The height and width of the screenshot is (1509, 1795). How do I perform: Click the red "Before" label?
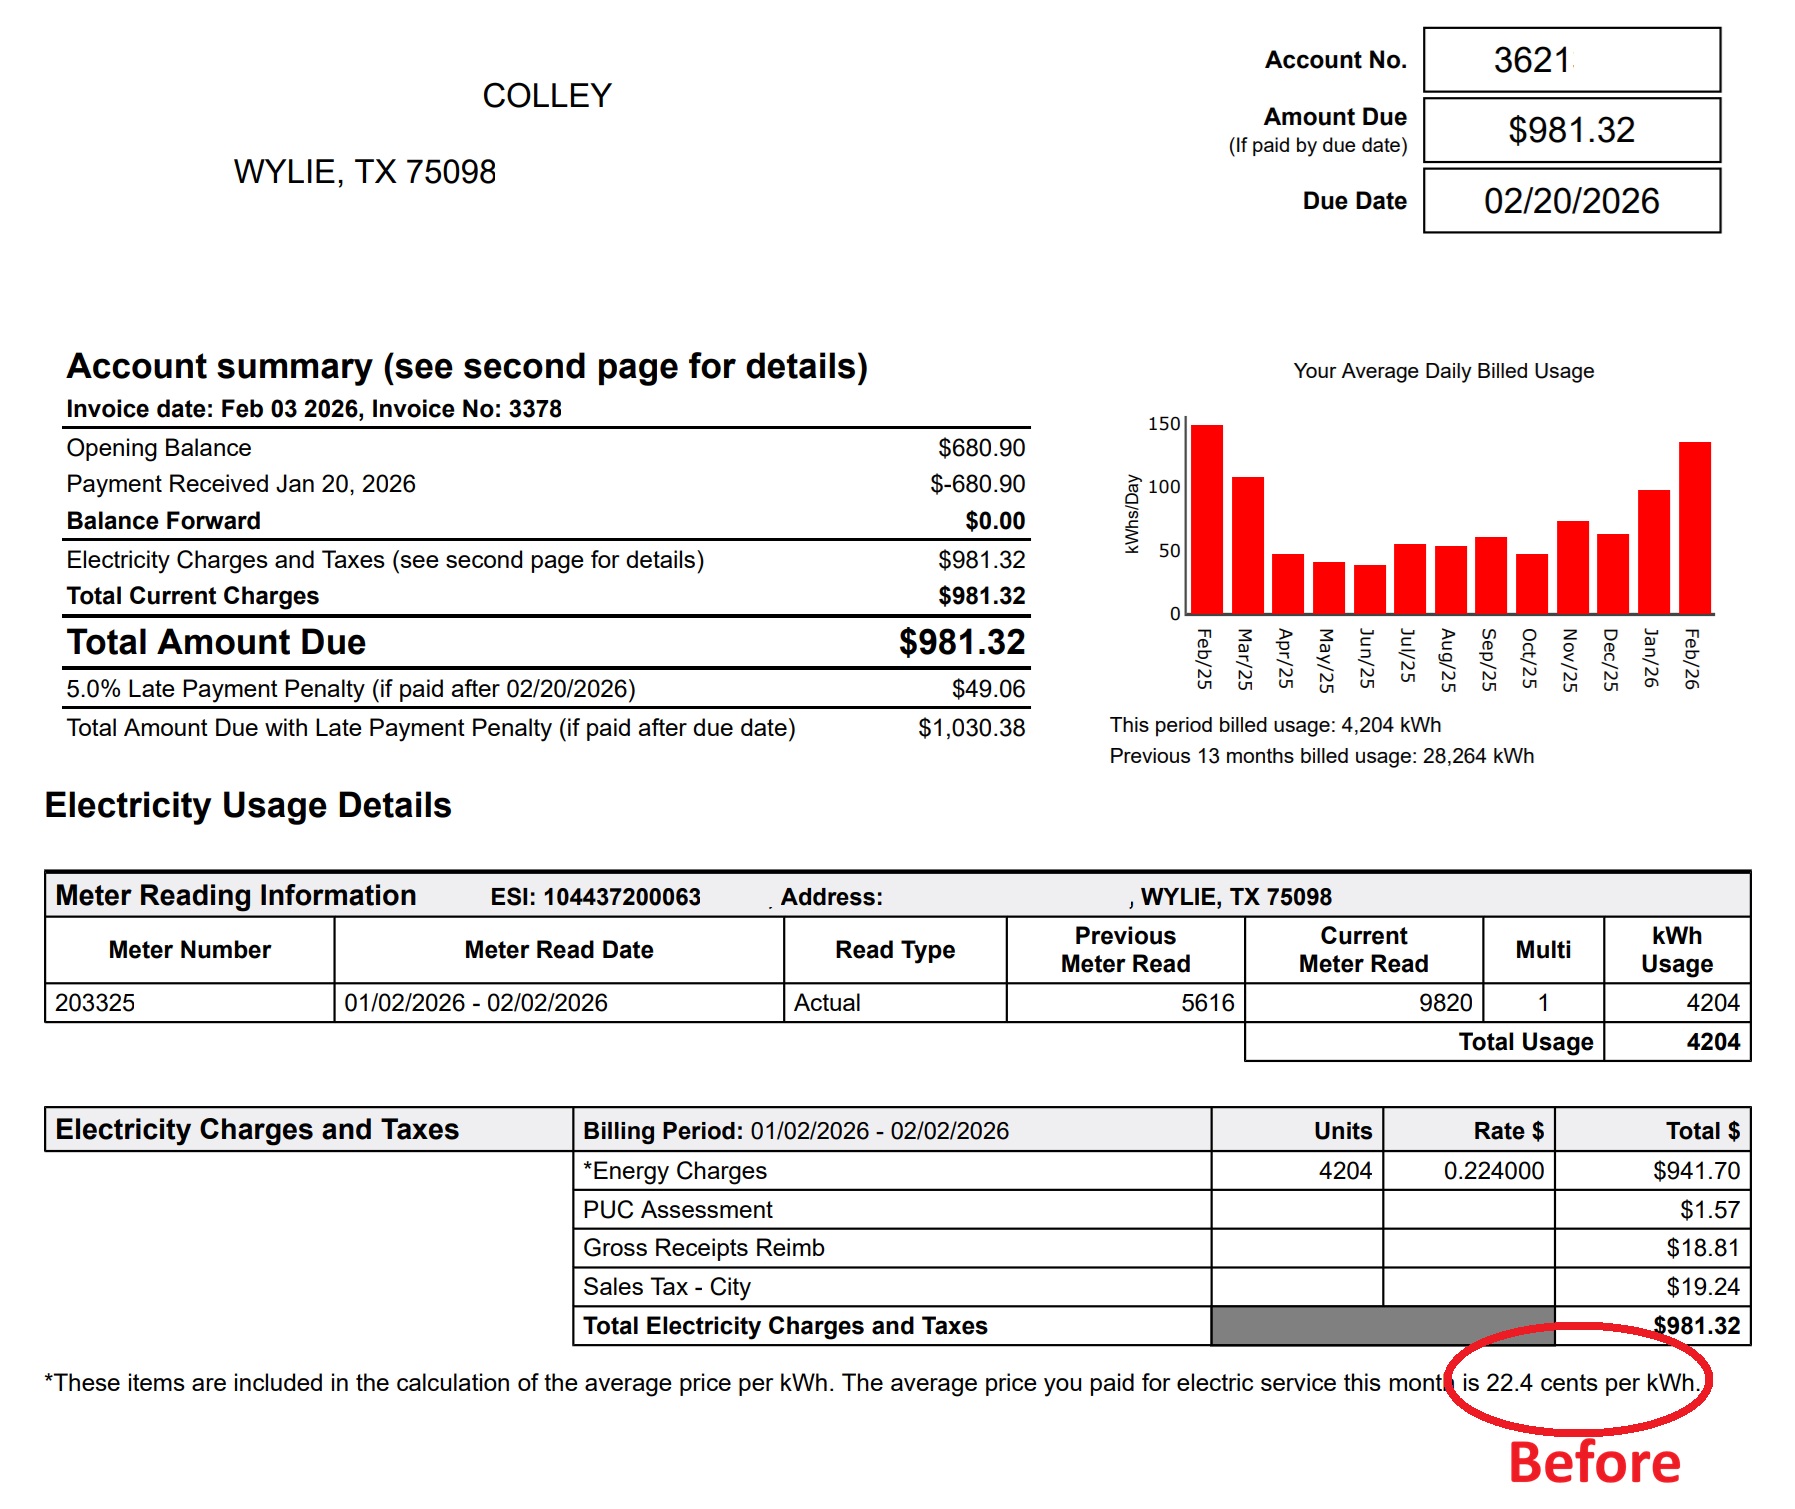coord(1594,1463)
